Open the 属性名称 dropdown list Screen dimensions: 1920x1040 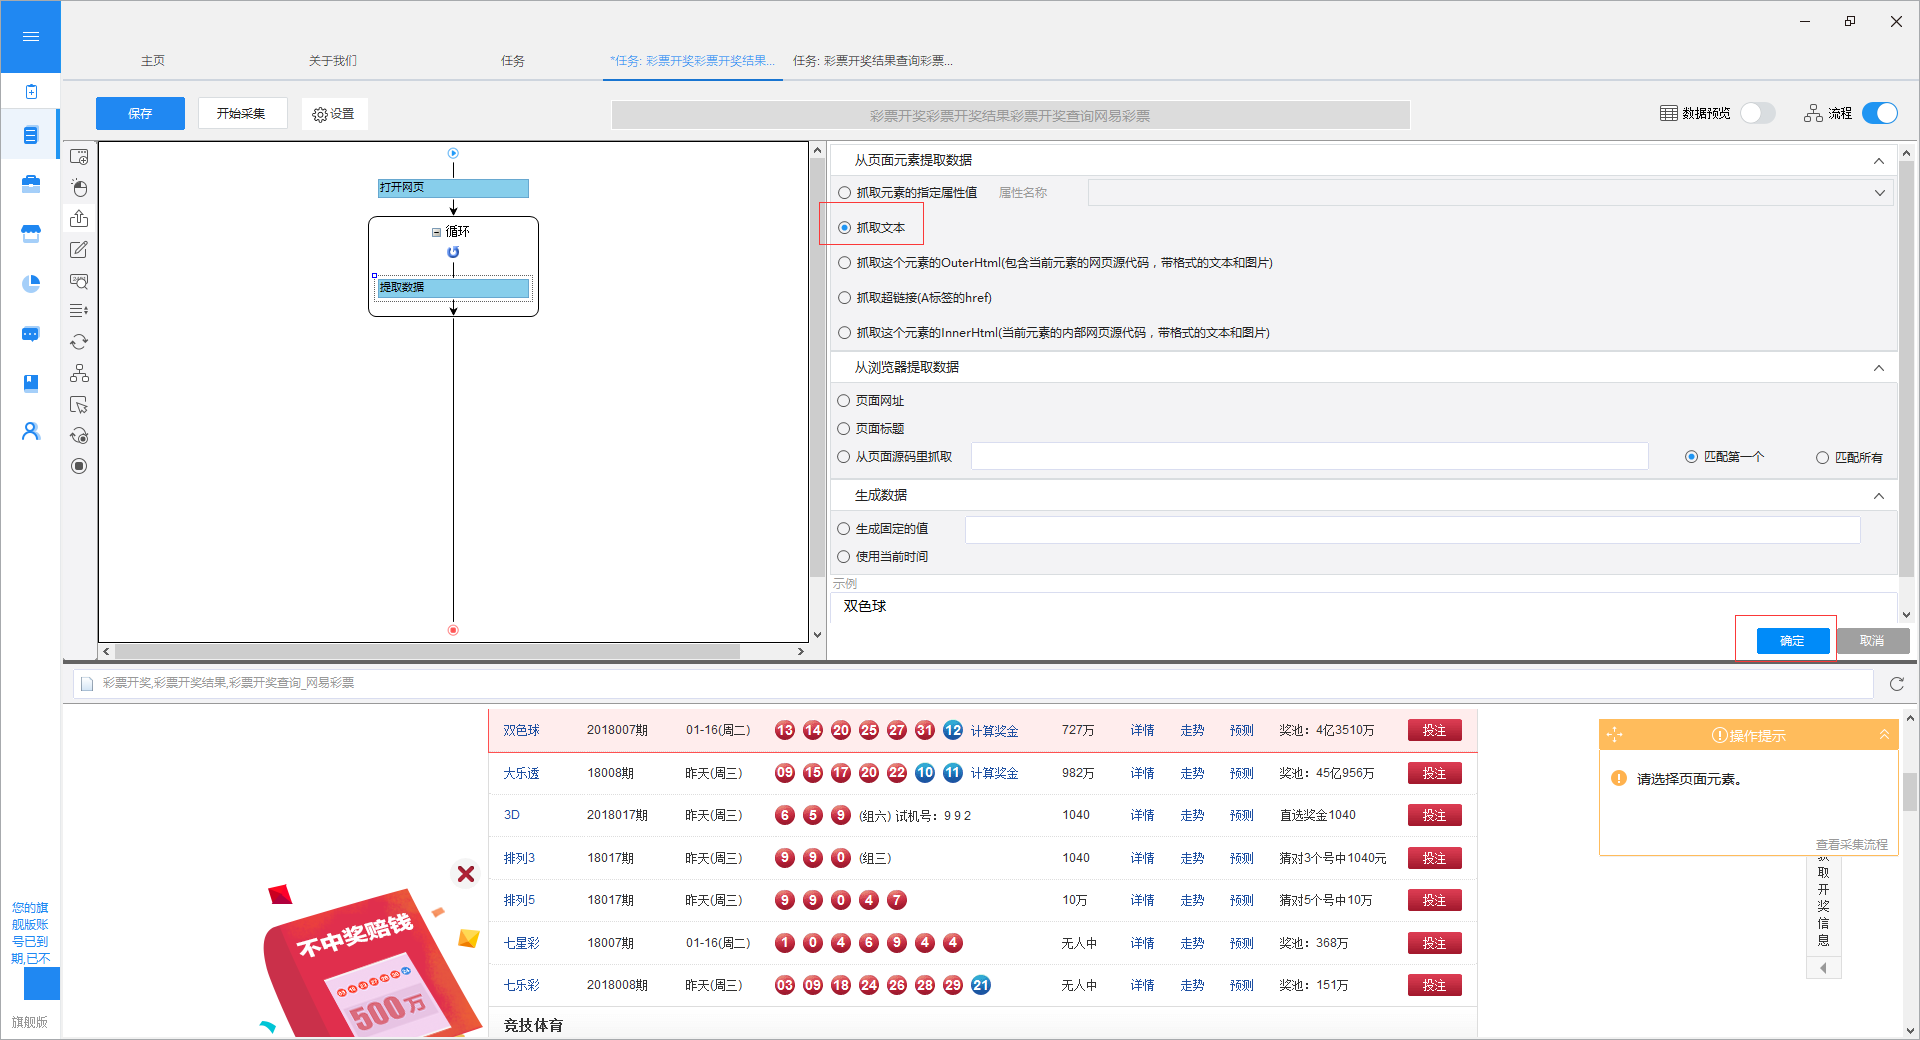pos(1489,193)
